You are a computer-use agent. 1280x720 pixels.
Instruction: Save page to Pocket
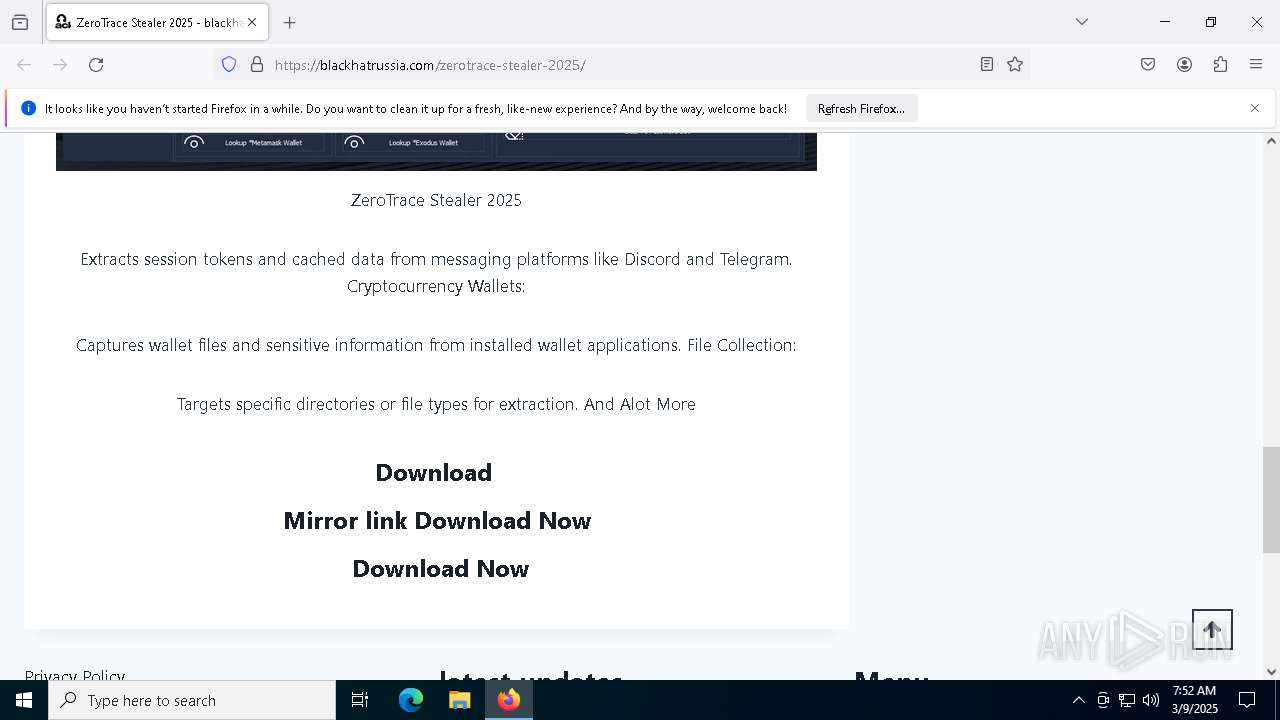pos(1148,65)
